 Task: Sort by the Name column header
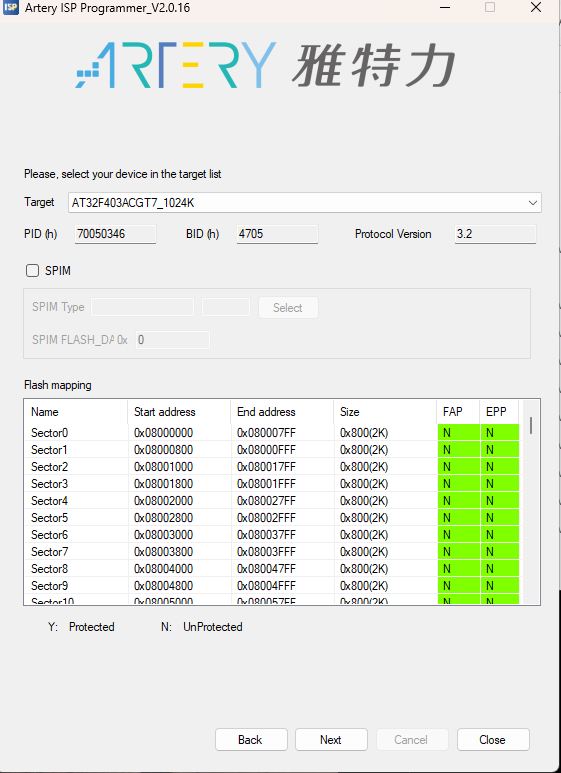click(76, 412)
